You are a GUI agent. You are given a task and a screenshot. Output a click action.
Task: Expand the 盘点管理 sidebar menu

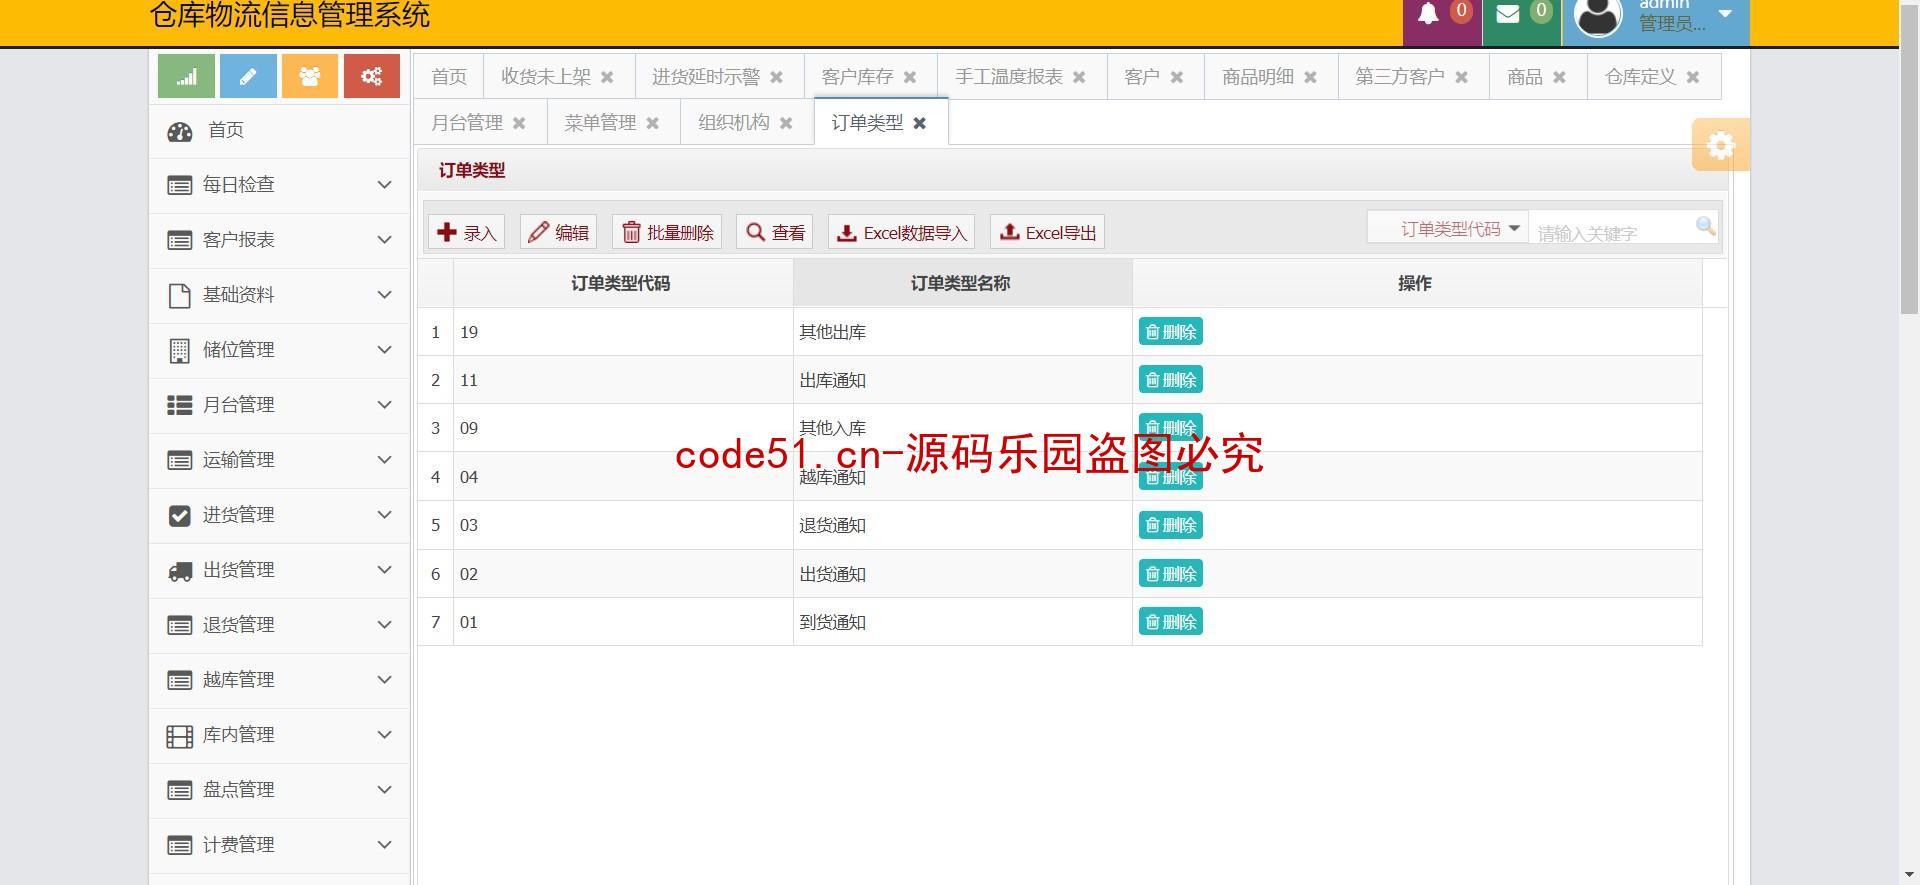(278, 790)
